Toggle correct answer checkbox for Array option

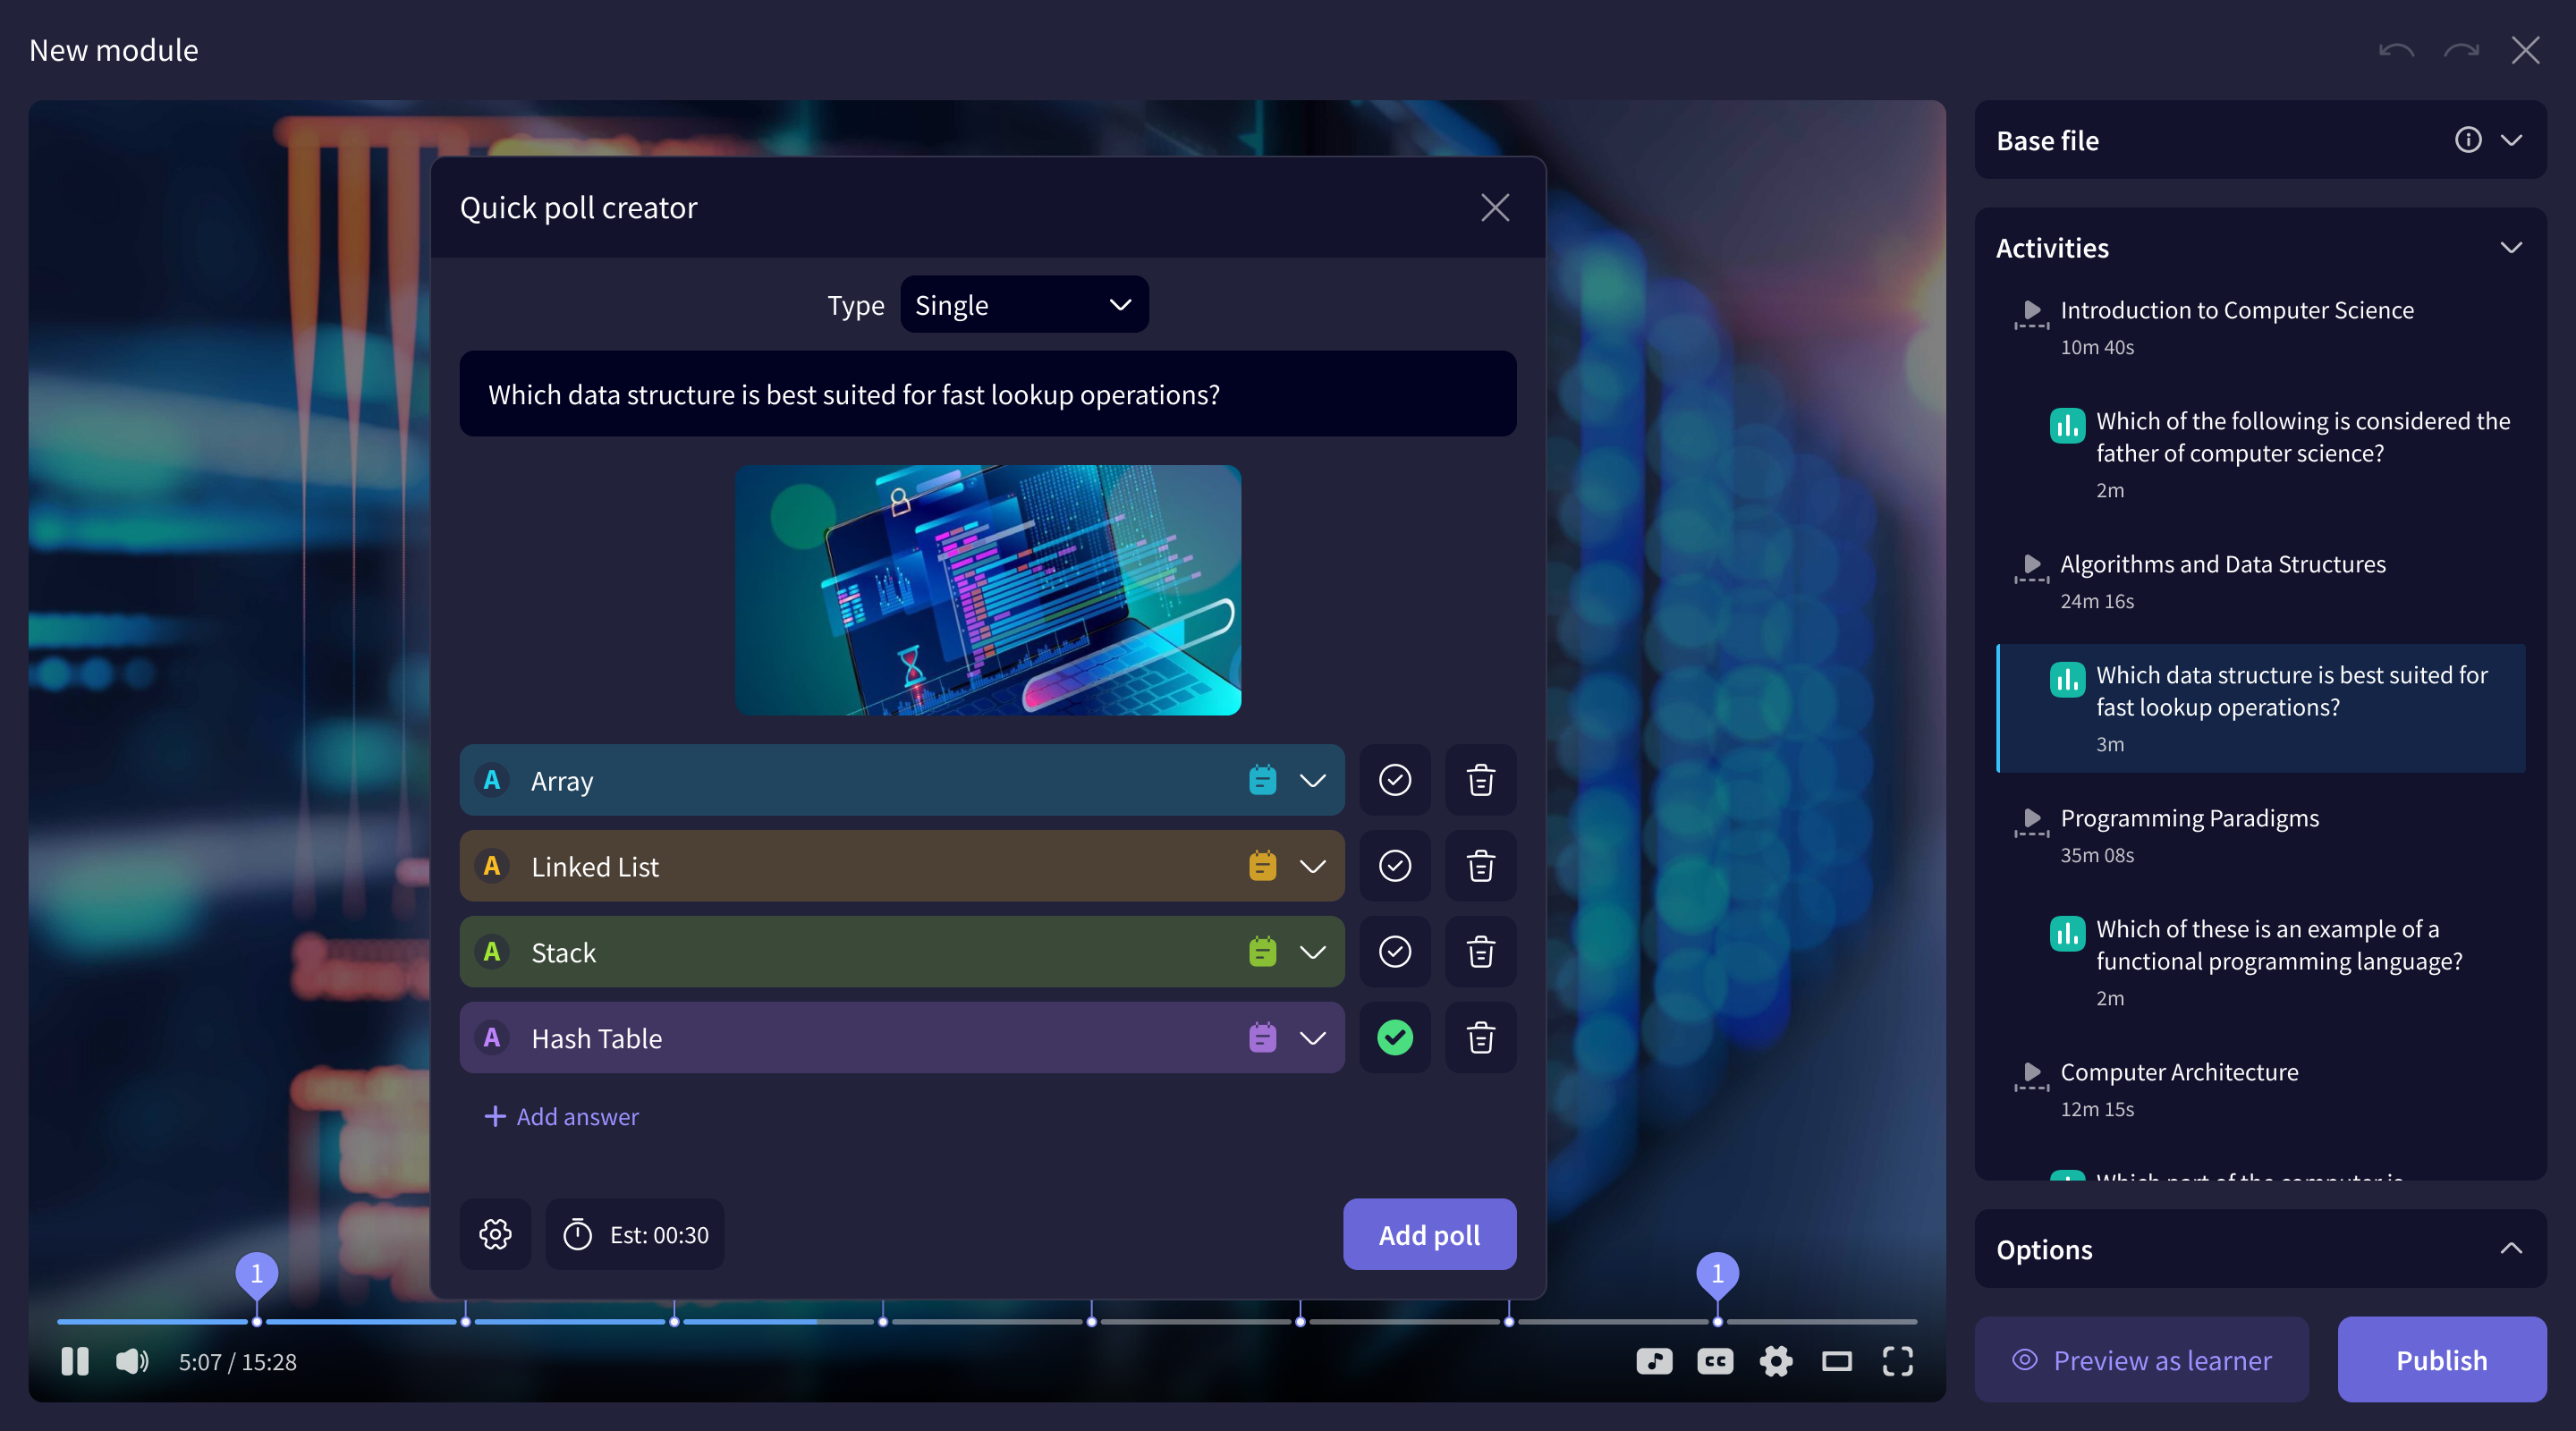1395,779
